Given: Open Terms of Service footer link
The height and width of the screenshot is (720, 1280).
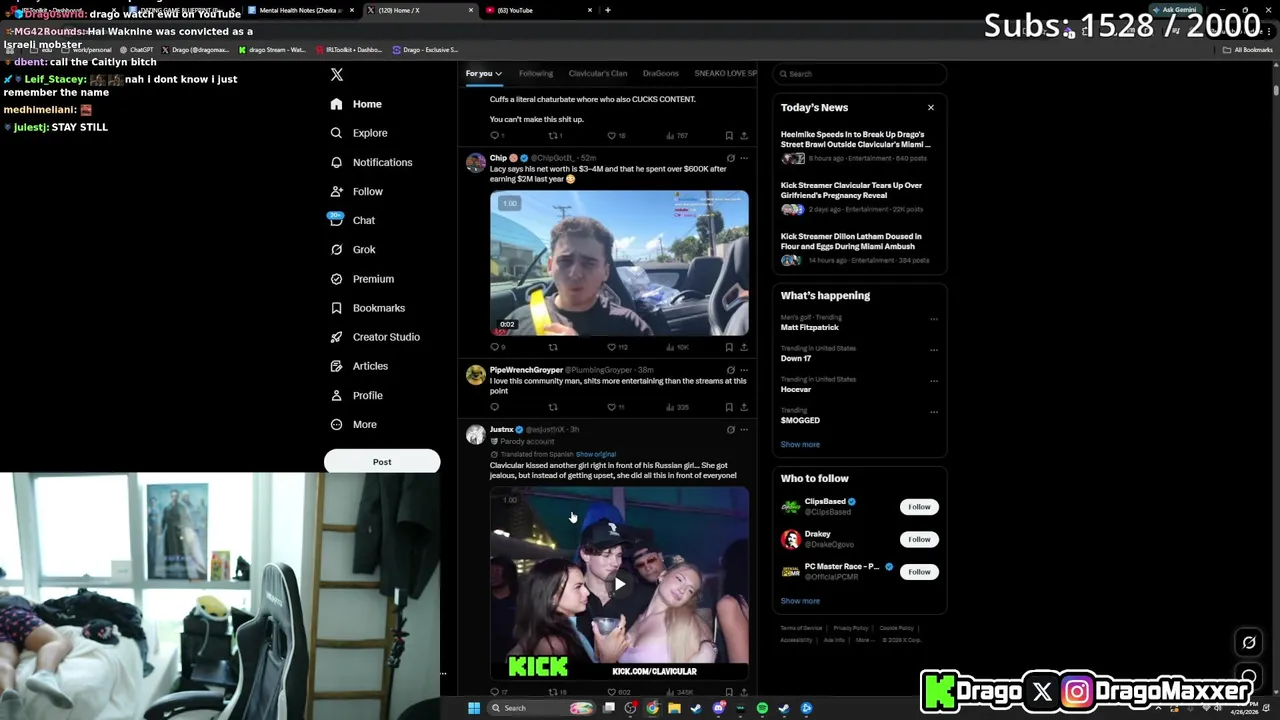Looking at the screenshot, I should [801, 628].
